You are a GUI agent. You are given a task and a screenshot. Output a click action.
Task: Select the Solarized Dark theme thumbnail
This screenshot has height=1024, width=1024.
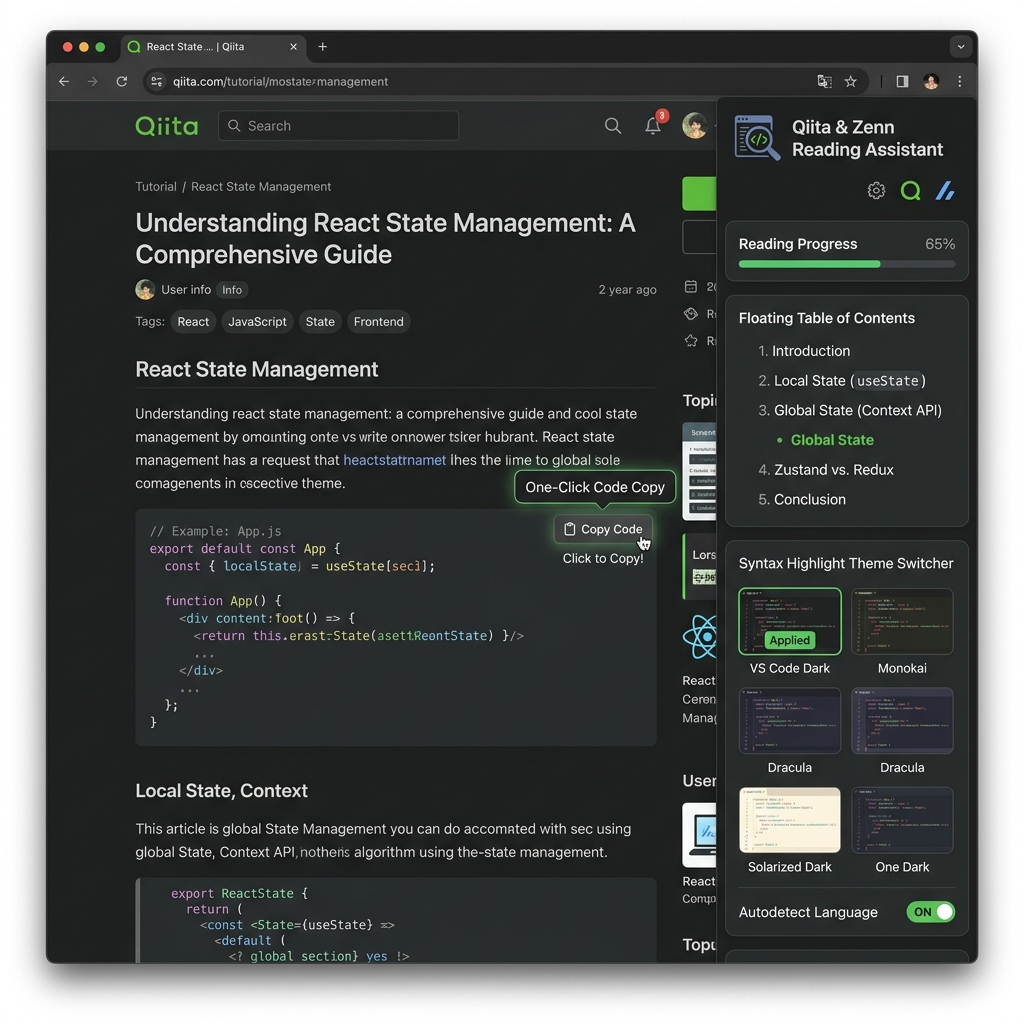[790, 820]
